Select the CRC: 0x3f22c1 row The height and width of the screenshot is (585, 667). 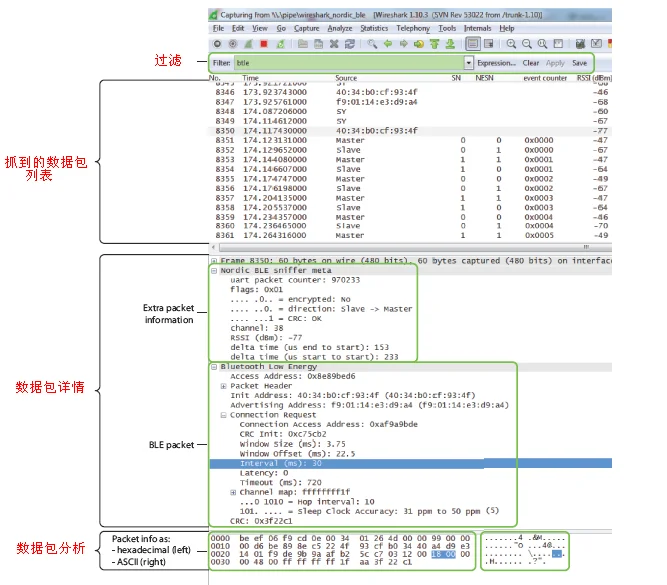click(261, 521)
